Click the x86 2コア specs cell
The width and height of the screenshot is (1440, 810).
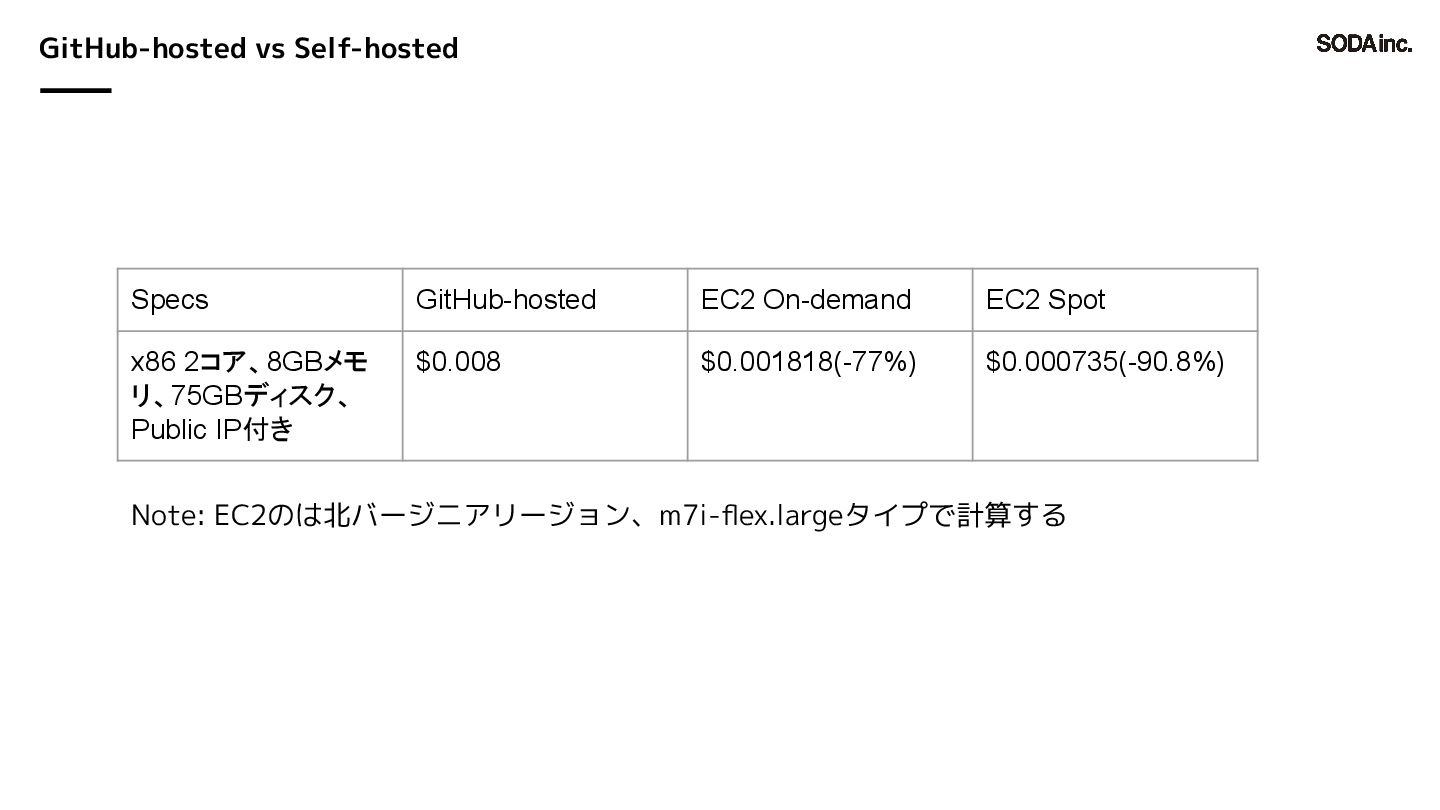point(260,396)
